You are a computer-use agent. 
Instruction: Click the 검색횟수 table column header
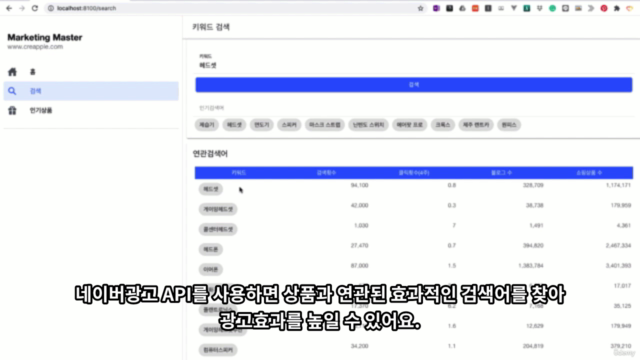click(x=326, y=173)
